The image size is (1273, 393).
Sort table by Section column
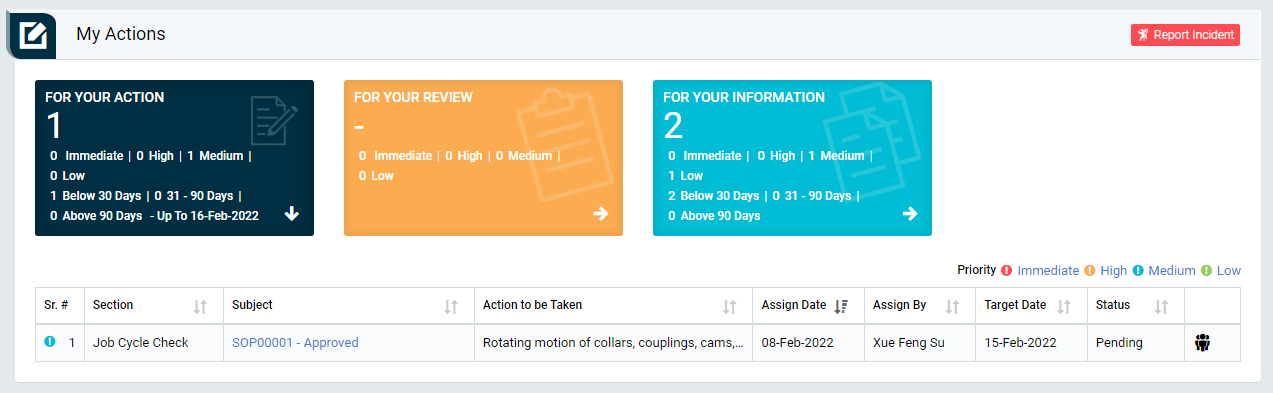click(x=200, y=306)
